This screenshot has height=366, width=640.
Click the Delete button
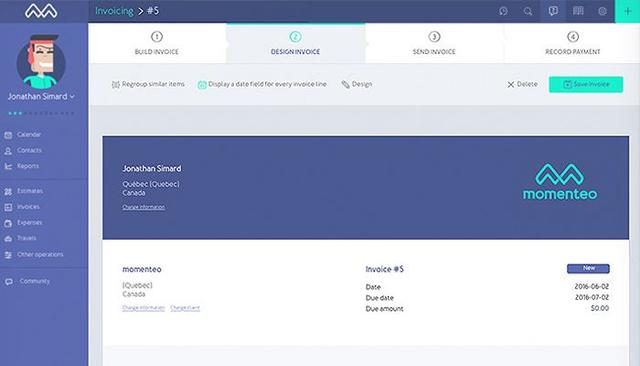[522, 84]
